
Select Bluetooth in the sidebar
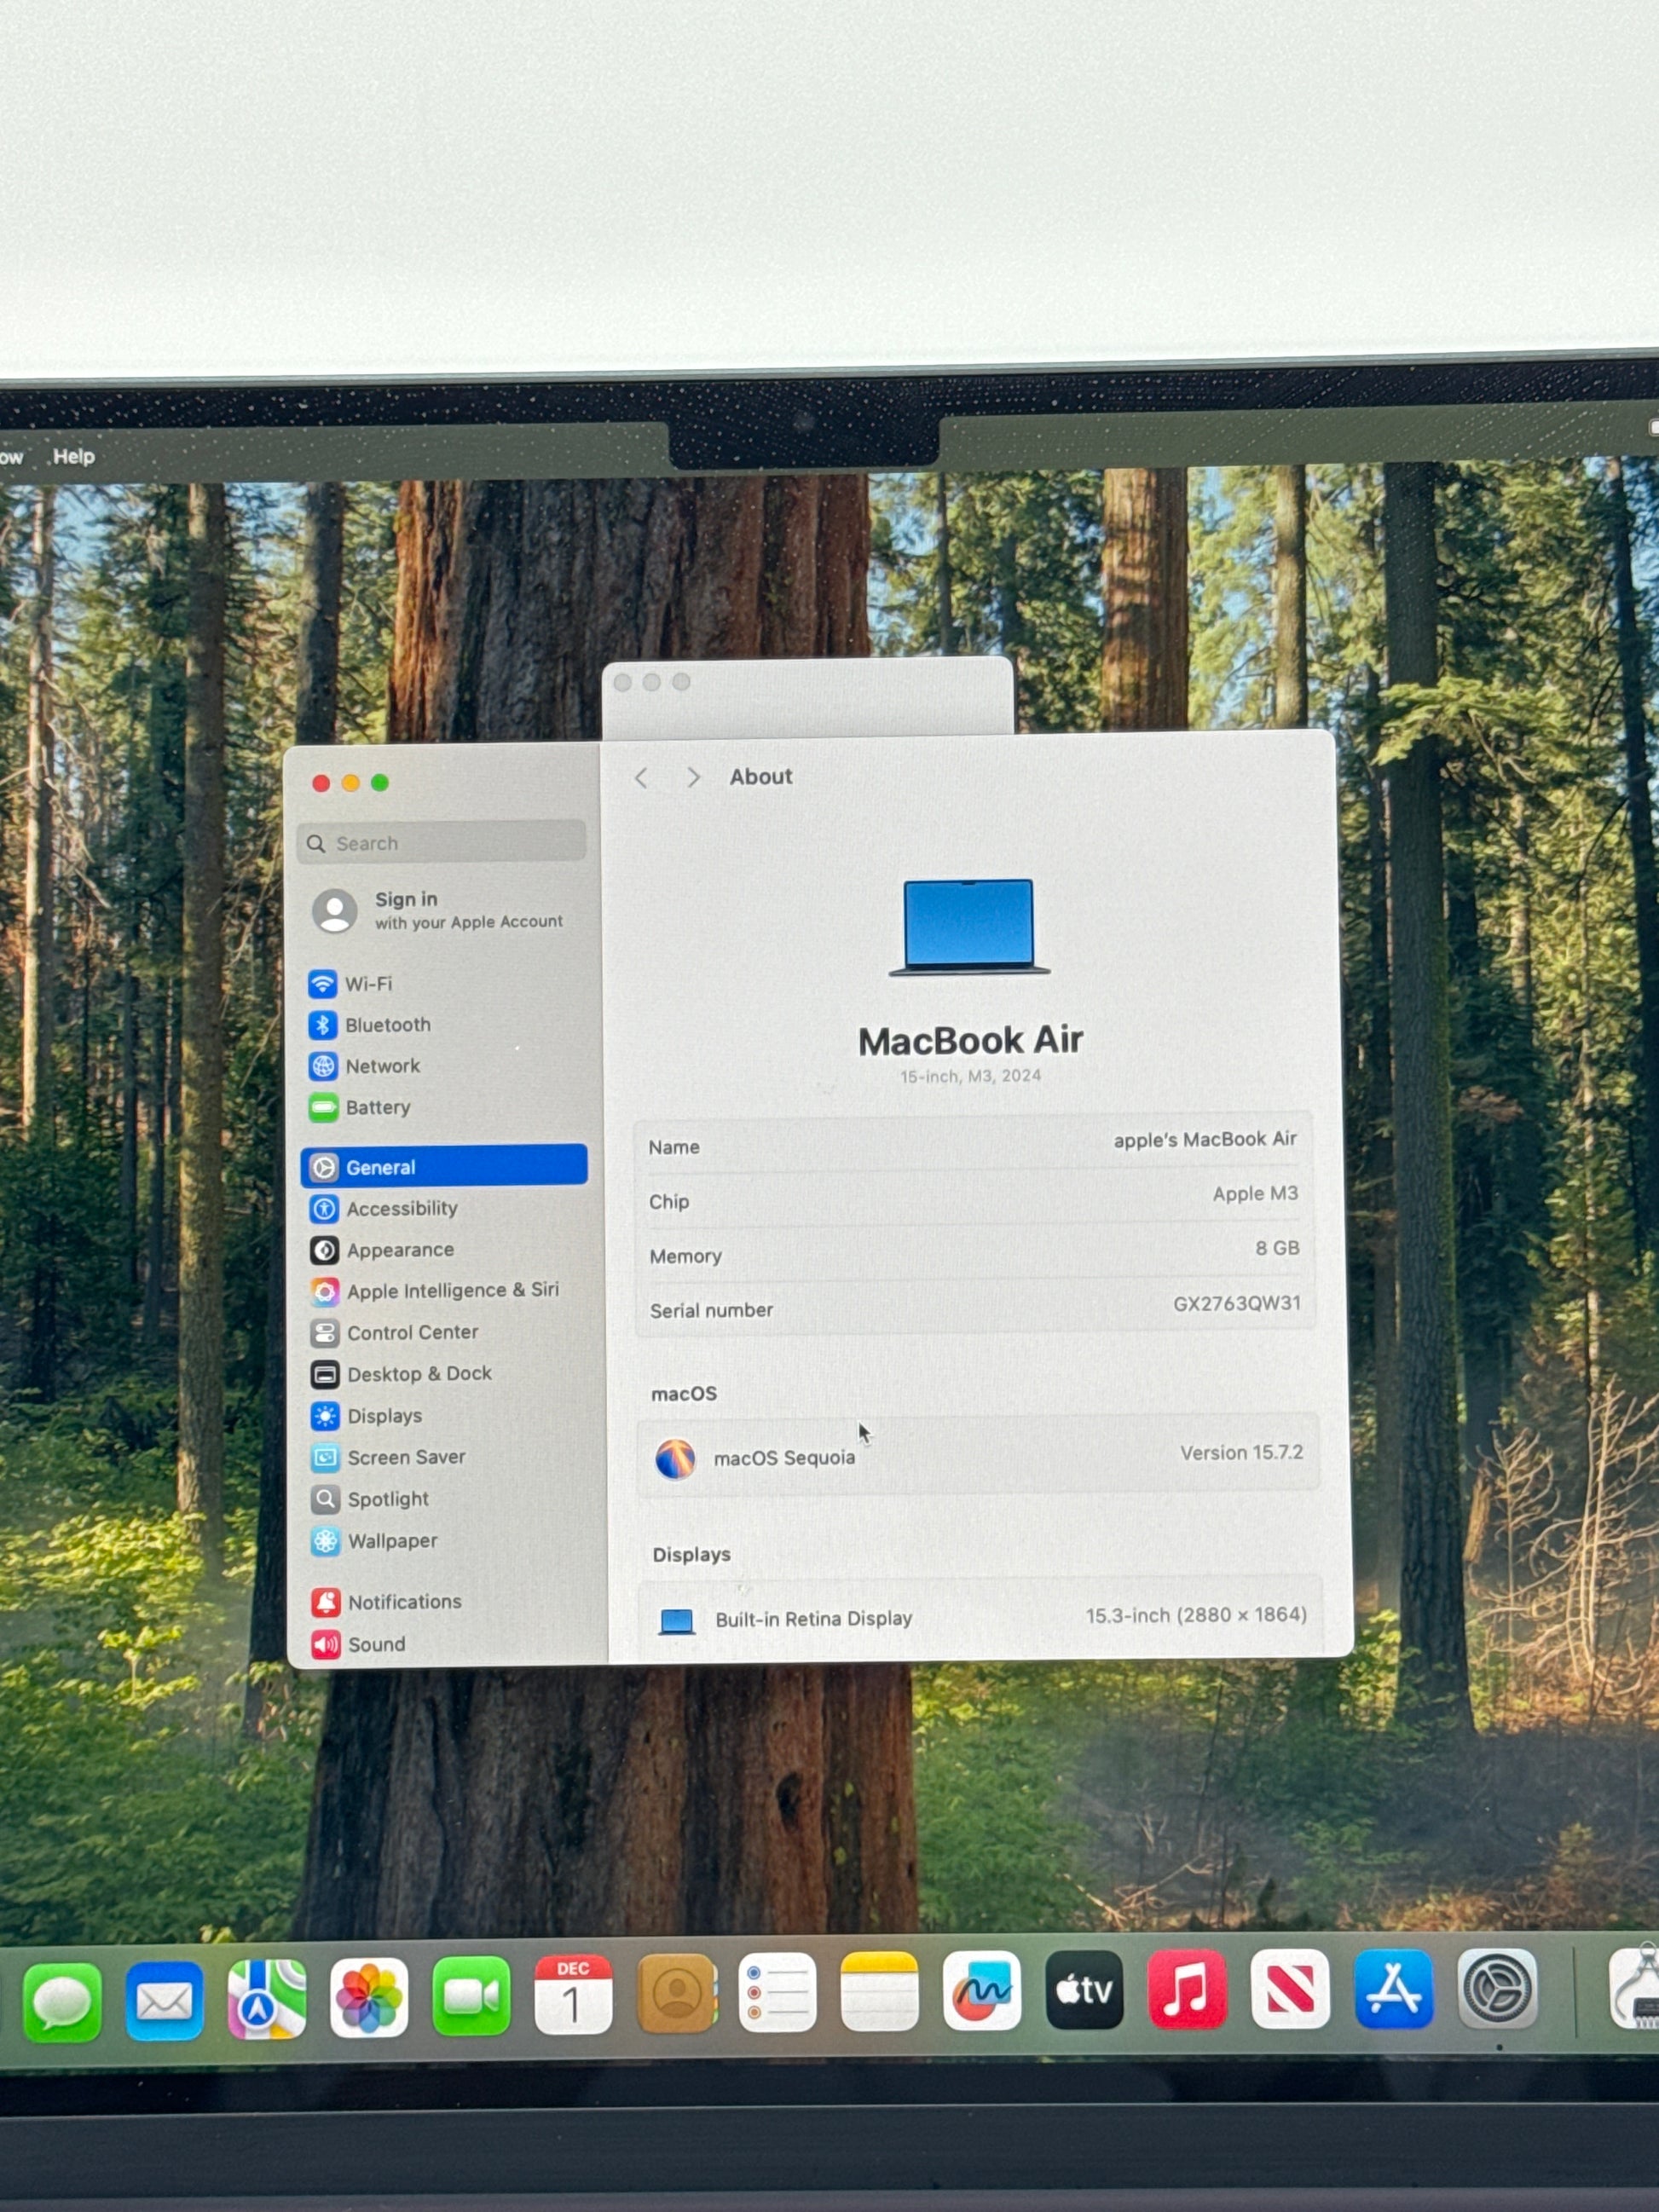386,1025
